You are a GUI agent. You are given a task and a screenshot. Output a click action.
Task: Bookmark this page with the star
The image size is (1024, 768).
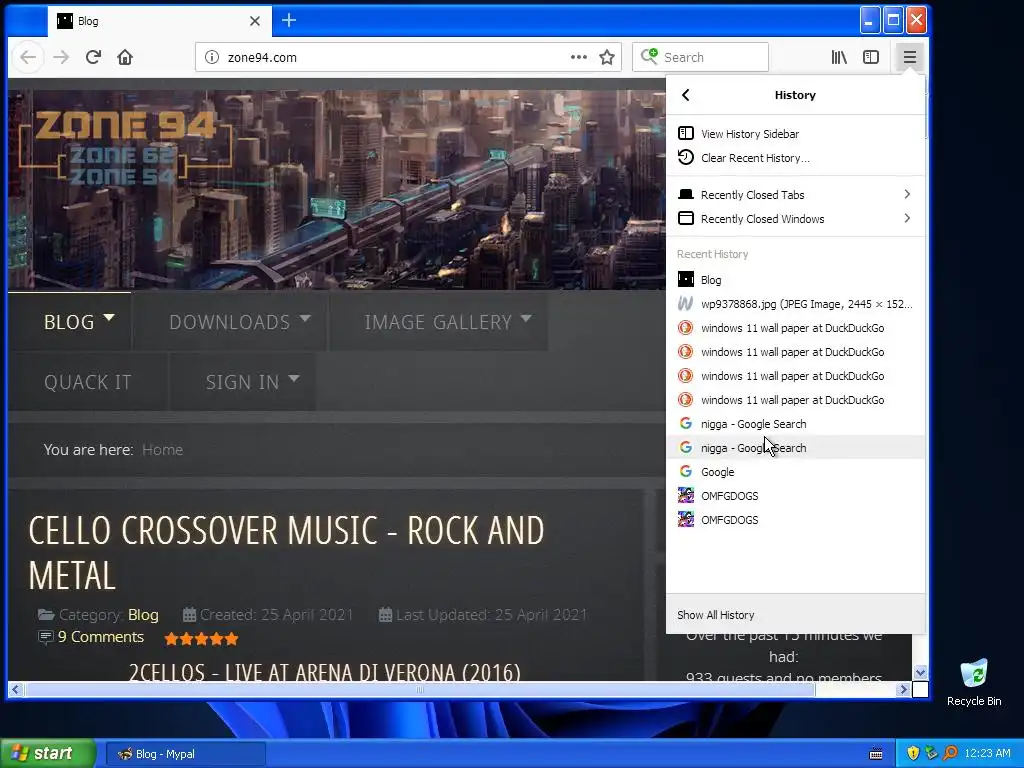click(607, 57)
